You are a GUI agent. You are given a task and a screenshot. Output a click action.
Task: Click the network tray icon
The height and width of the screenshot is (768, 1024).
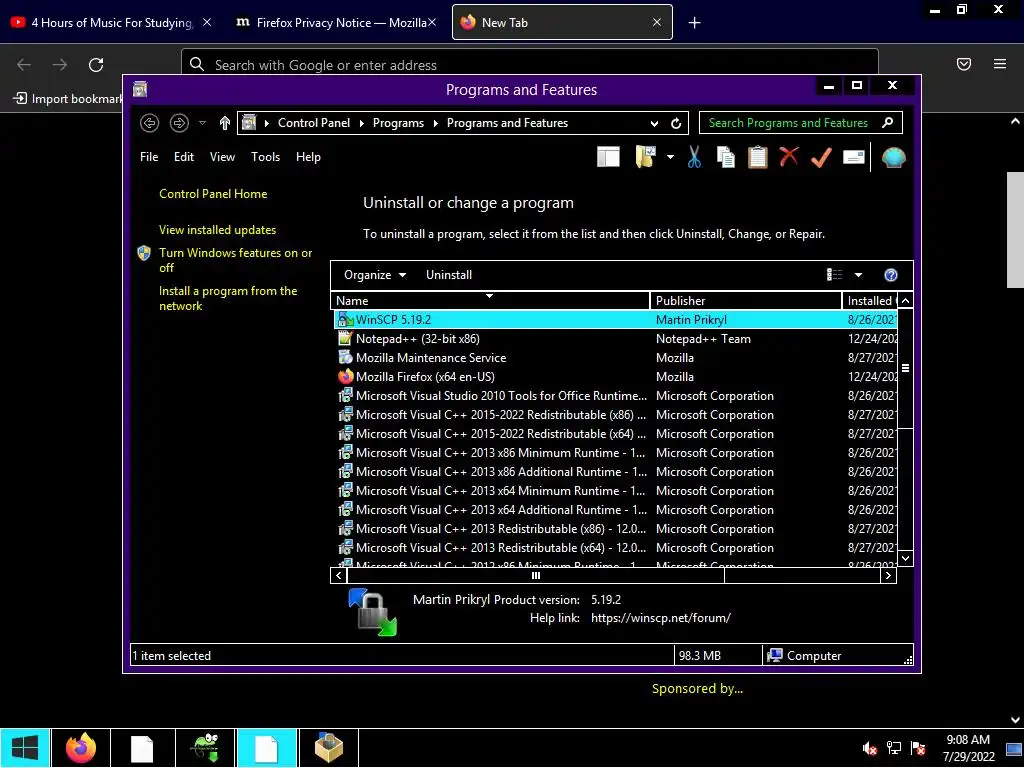click(x=893, y=748)
